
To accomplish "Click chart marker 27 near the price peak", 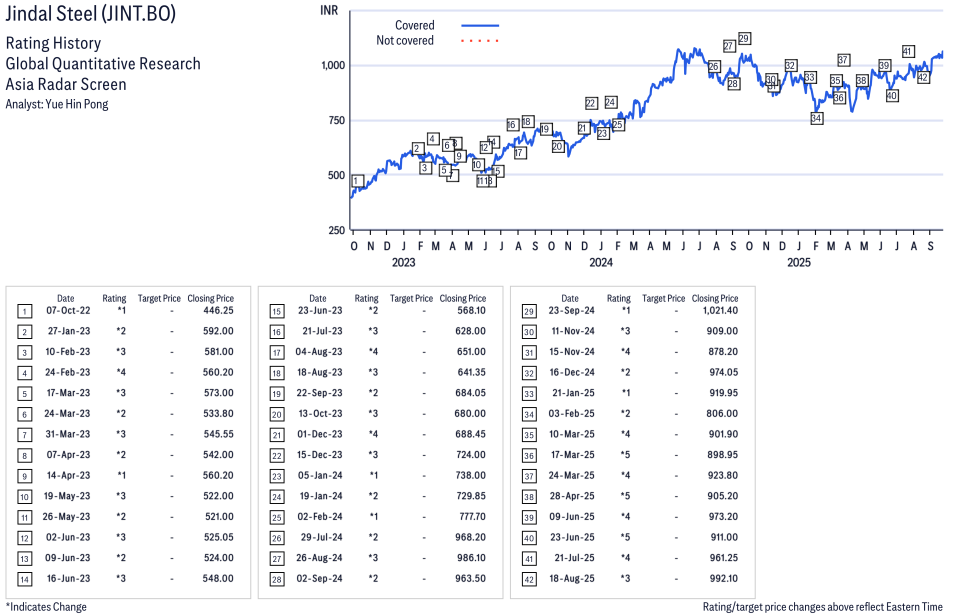I will coord(729,46).
